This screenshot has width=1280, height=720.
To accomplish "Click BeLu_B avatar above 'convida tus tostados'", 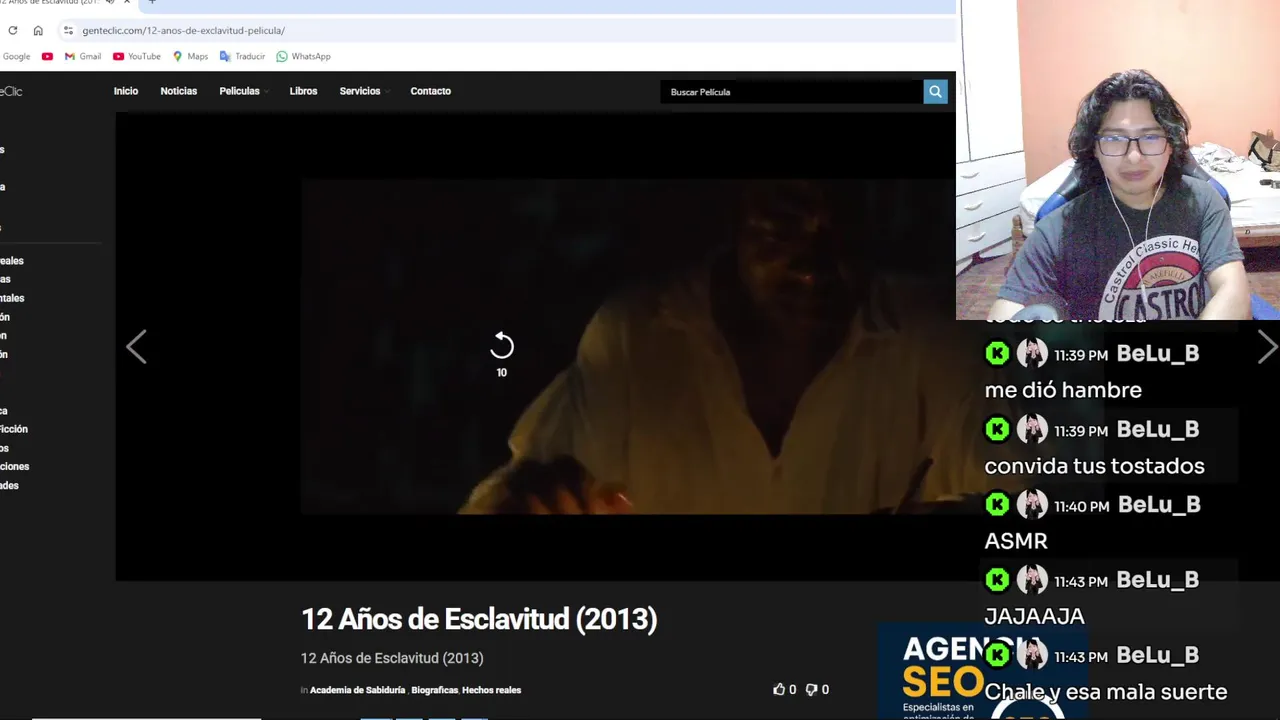I will click(1032, 429).
